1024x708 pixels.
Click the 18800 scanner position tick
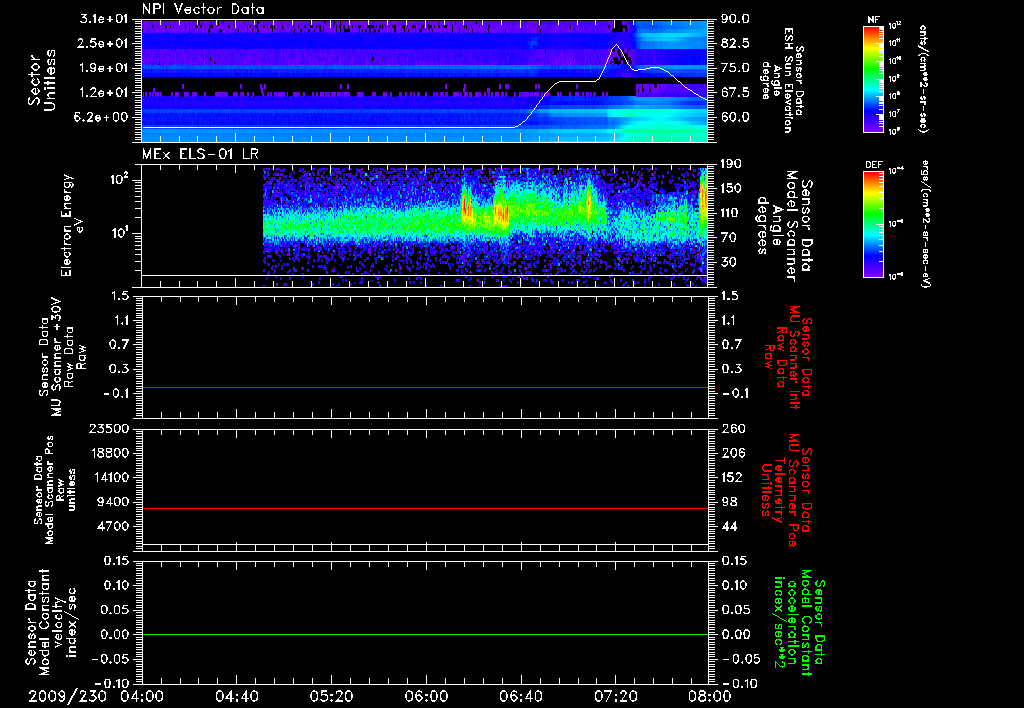pos(110,453)
